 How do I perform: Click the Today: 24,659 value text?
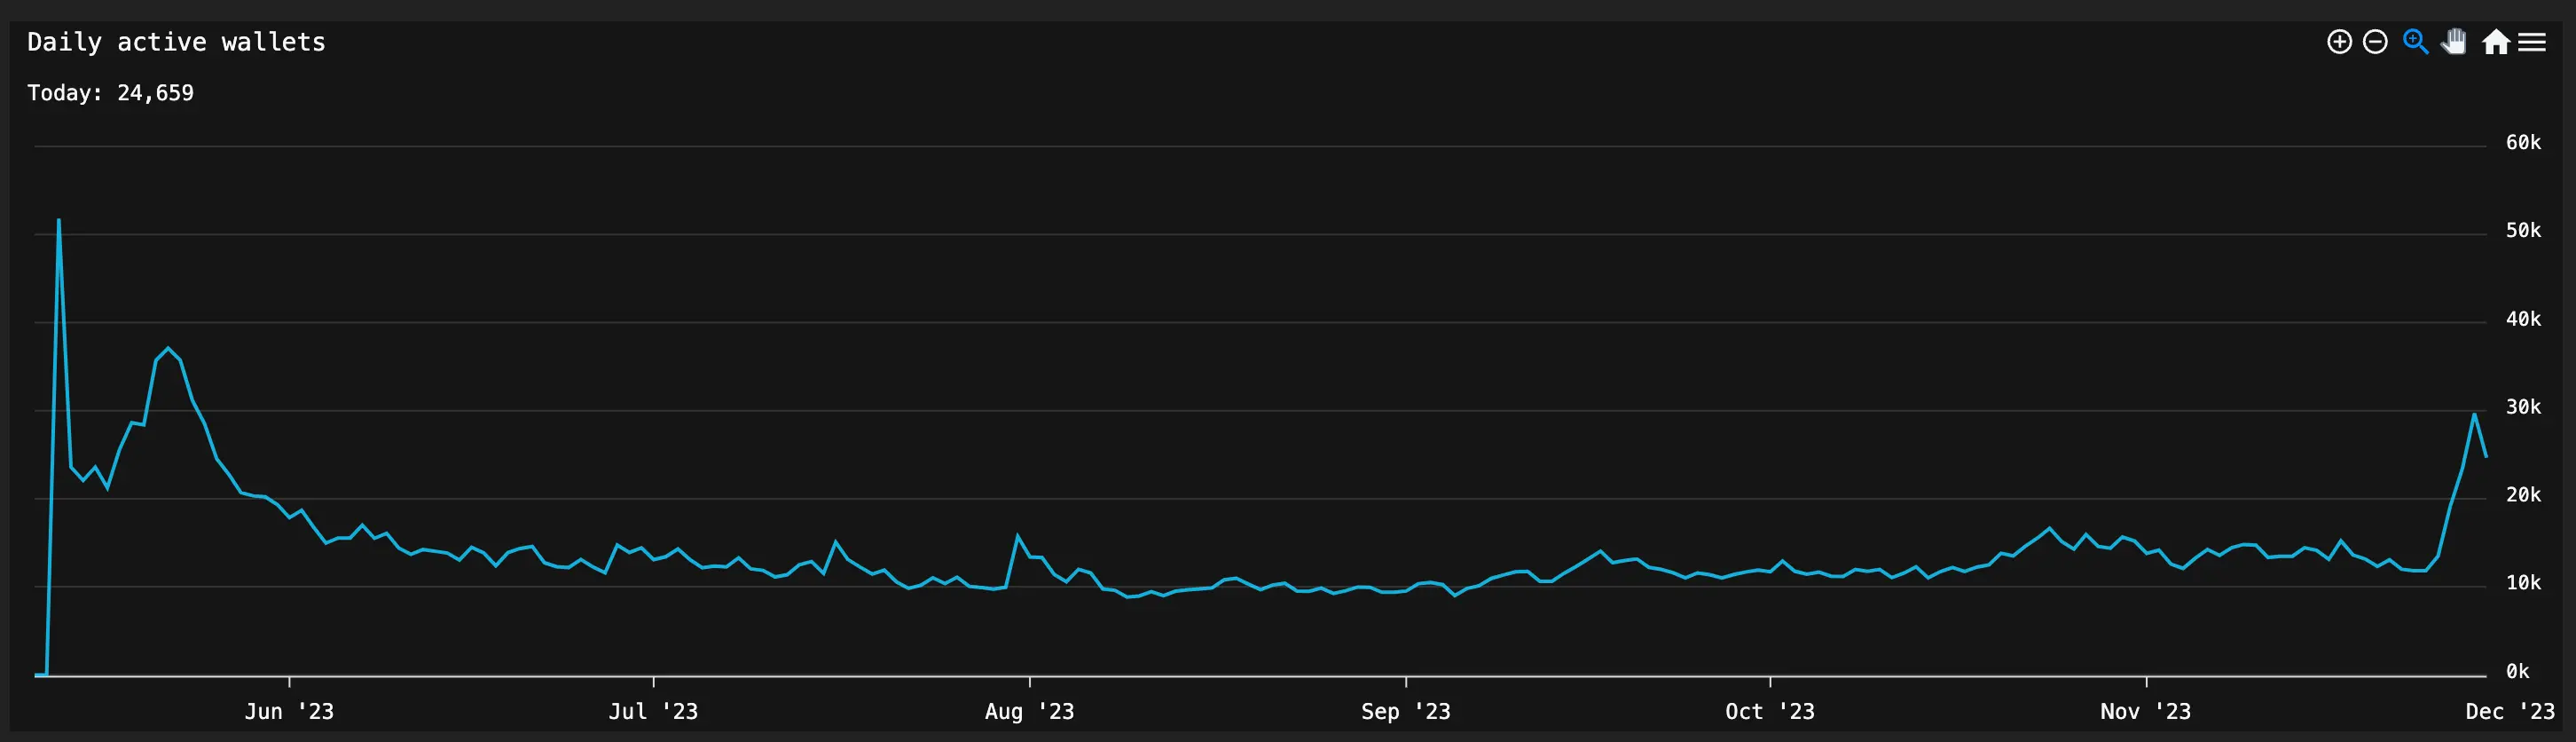click(x=110, y=93)
